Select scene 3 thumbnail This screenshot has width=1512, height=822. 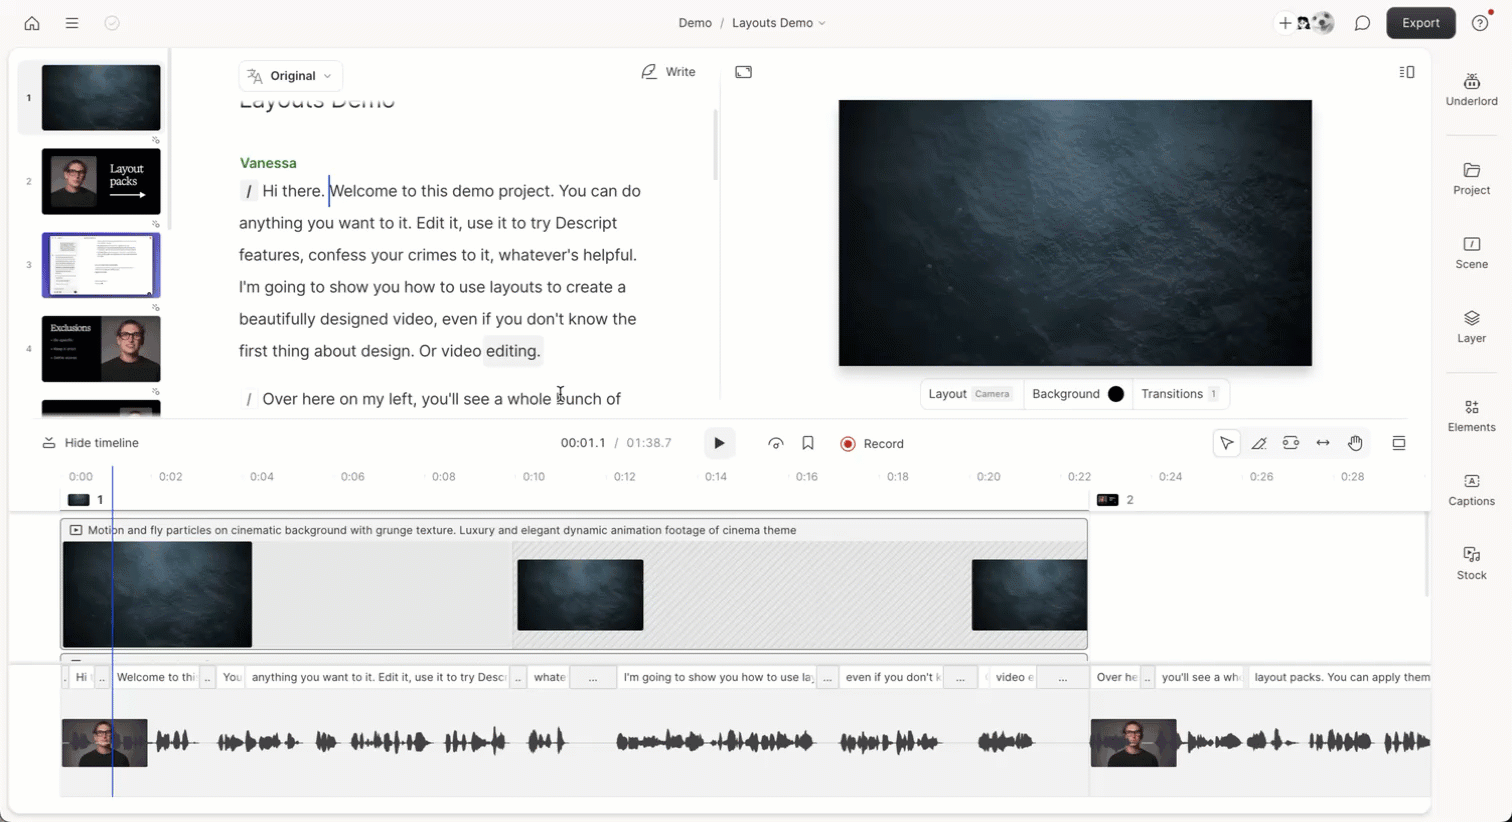pos(101,265)
